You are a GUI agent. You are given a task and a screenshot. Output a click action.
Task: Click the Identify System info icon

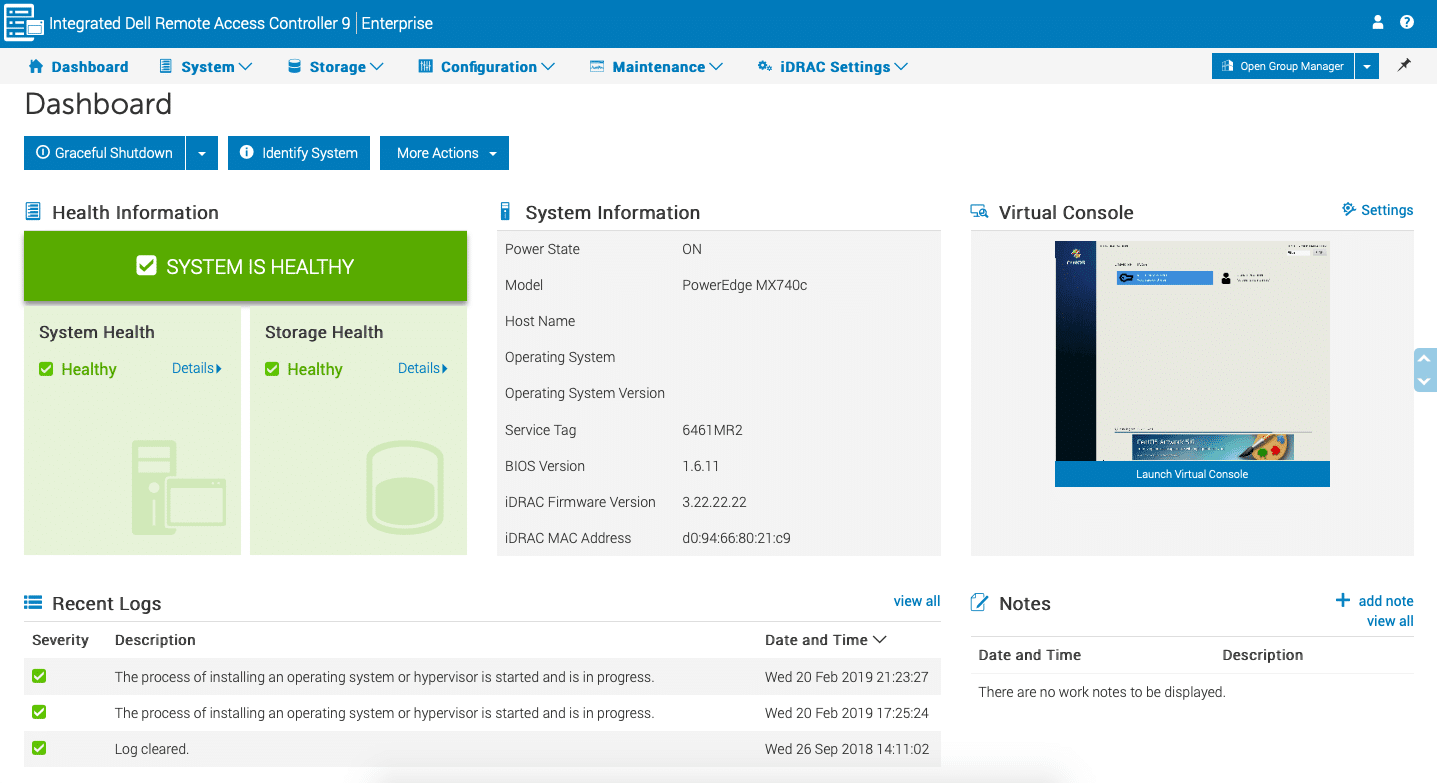click(x=246, y=153)
